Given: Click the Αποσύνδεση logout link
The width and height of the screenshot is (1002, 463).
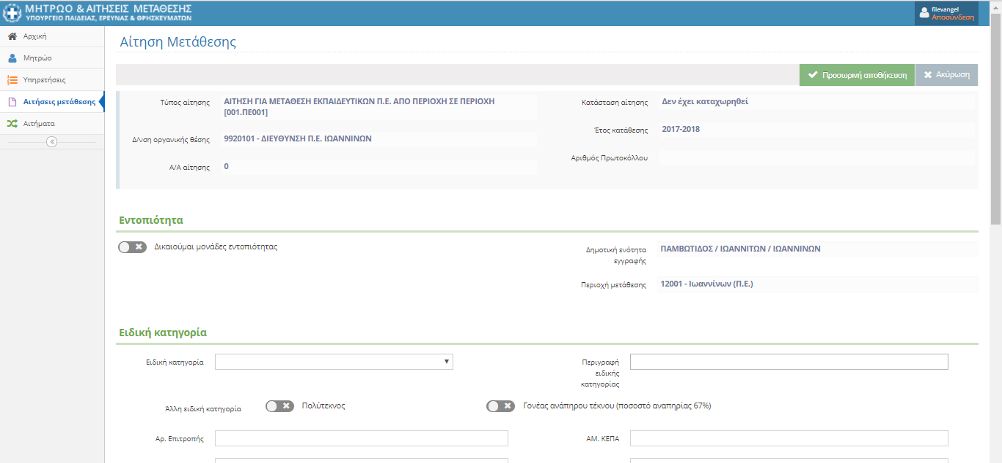Looking at the screenshot, I should coord(952,17).
